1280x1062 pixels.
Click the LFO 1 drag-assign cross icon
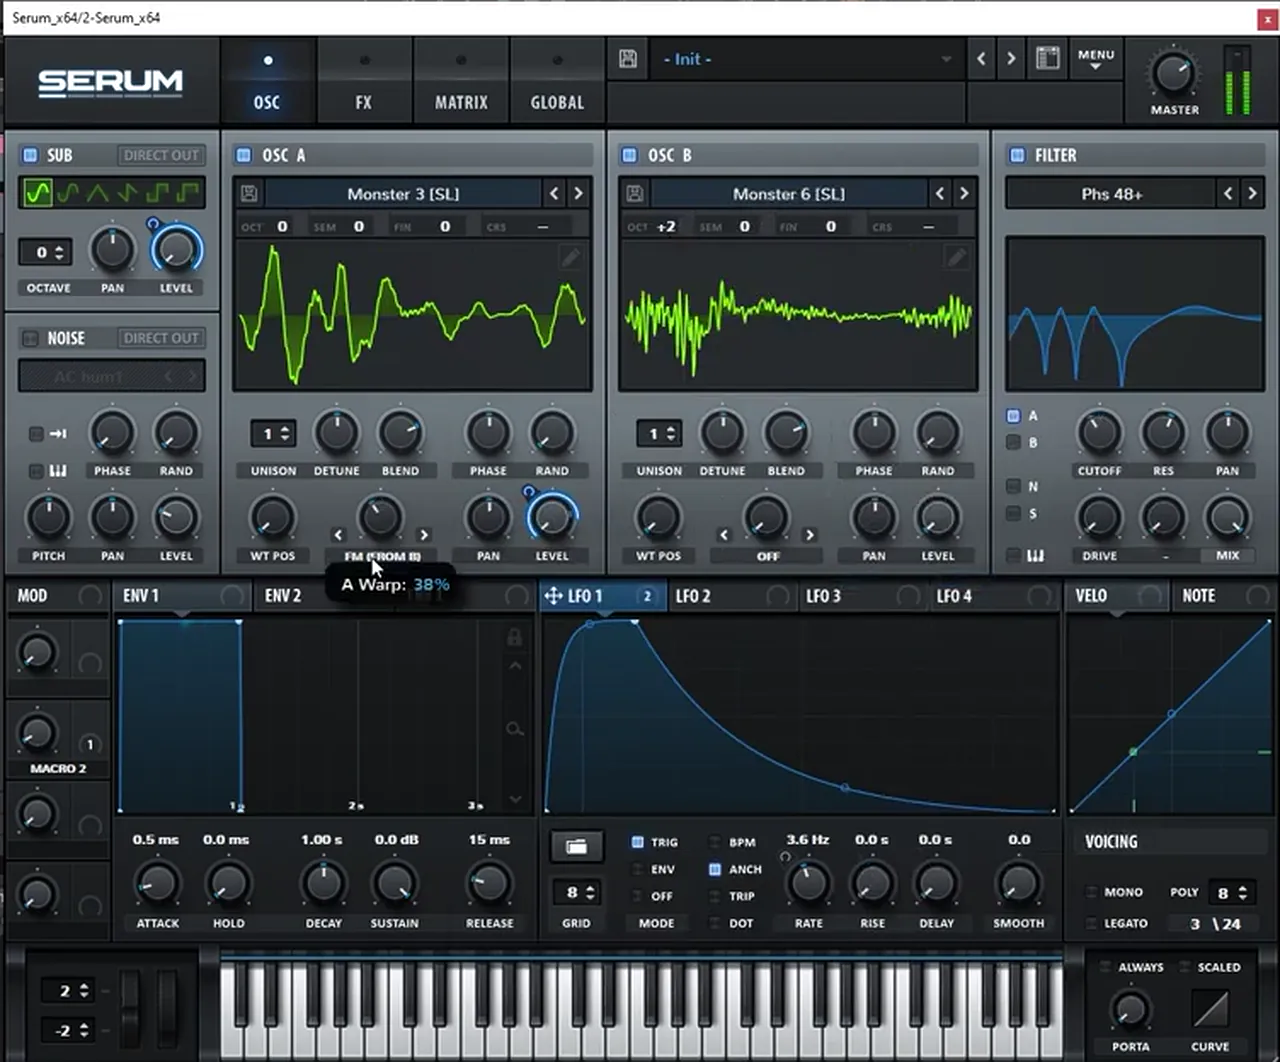click(x=553, y=596)
